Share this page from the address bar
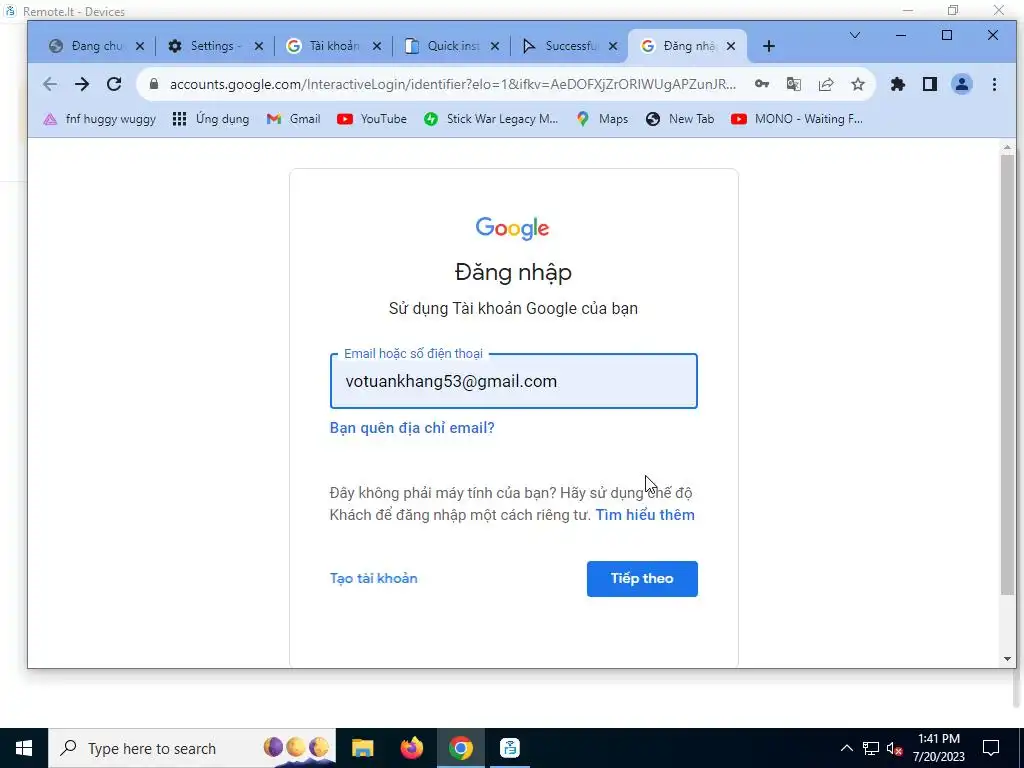This screenshot has height=768, width=1024. tap(826, 84)
